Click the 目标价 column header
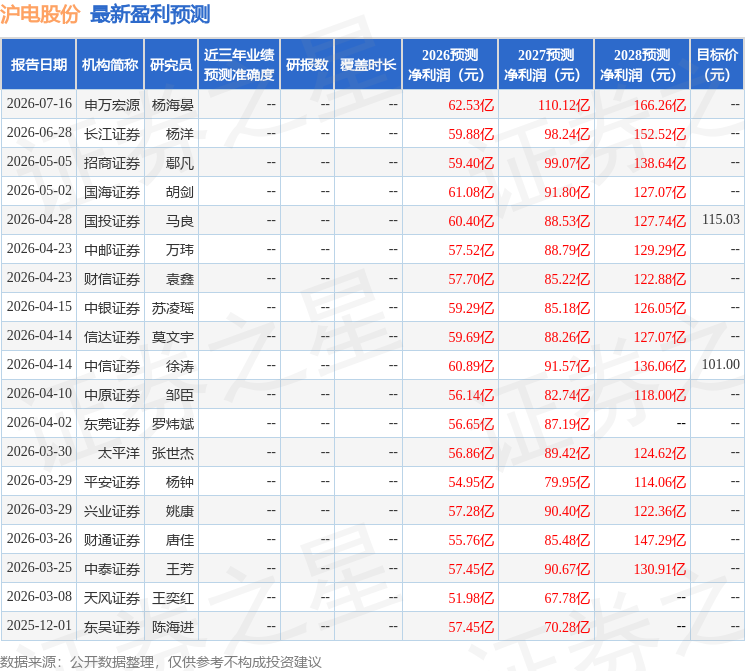 pyautogui.click(x=717, y=65)
